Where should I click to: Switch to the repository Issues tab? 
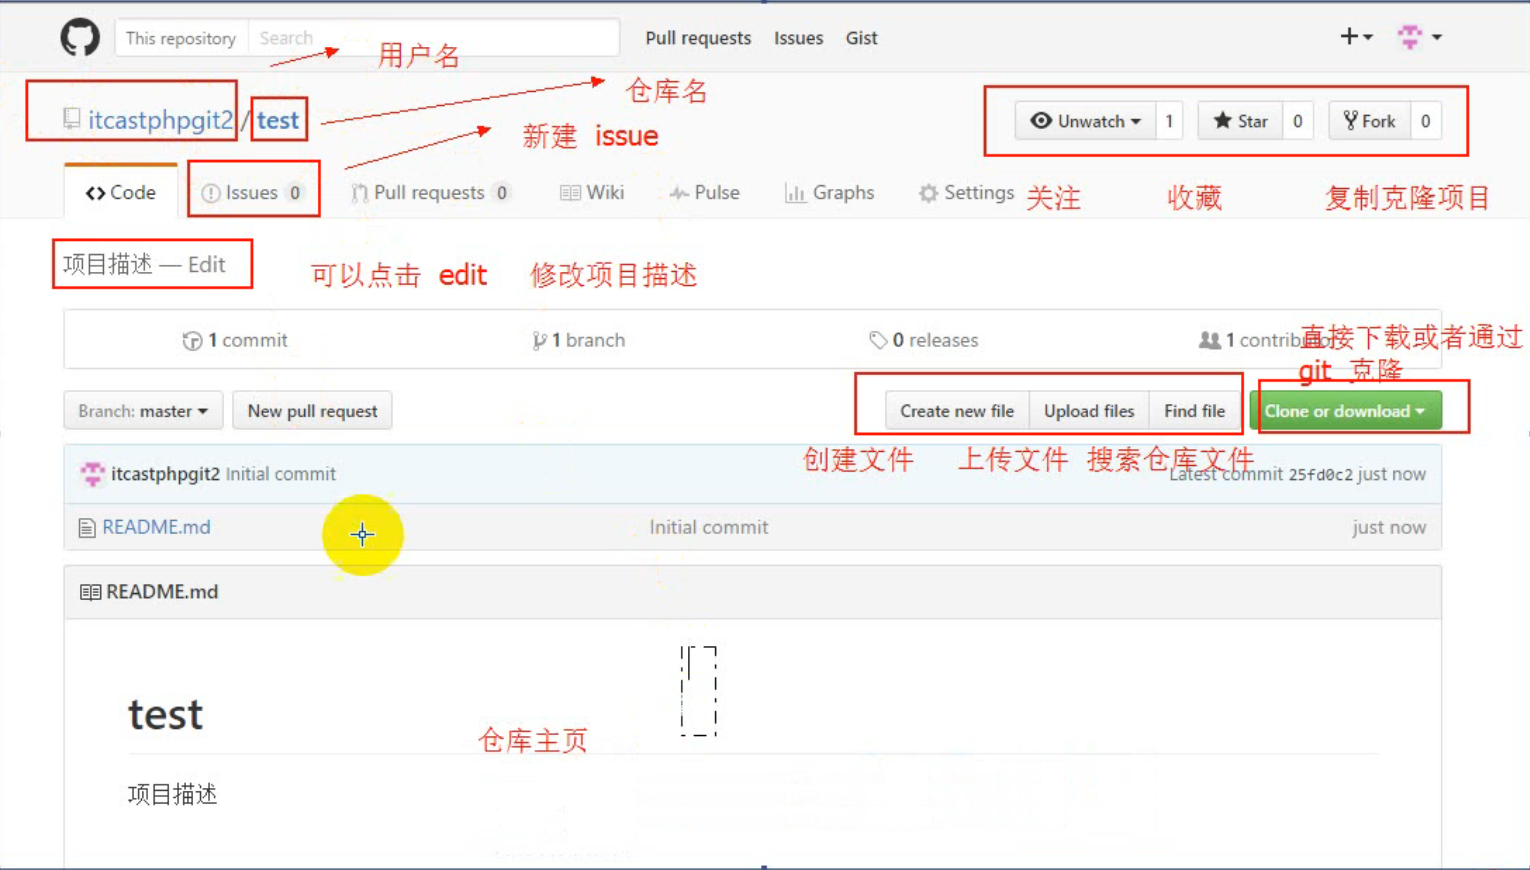pyautogui.click(x=252, y=192)
